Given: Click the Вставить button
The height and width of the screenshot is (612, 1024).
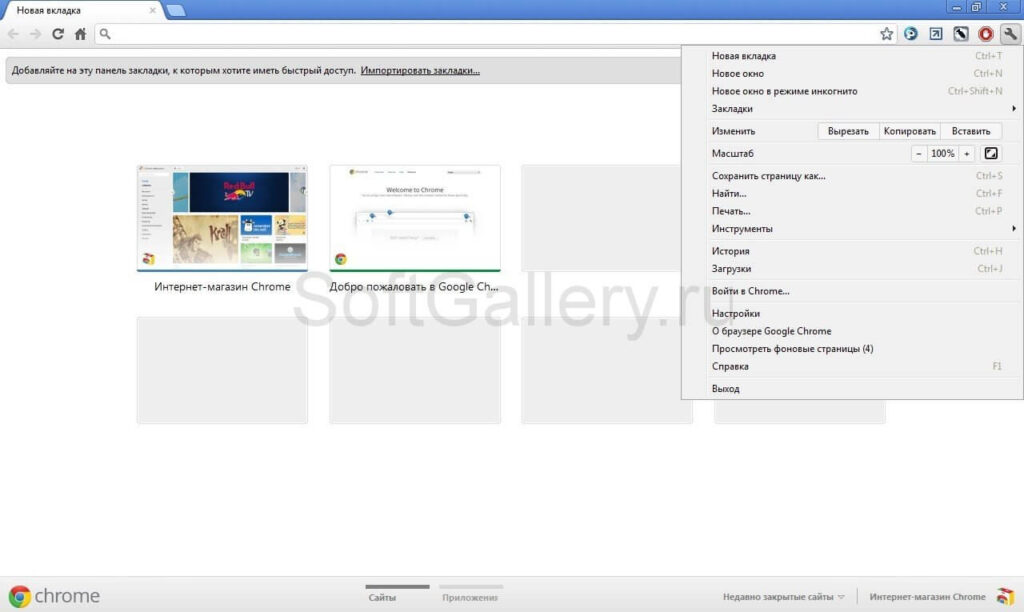Looking at the screenshot, I should pos(970,131).
